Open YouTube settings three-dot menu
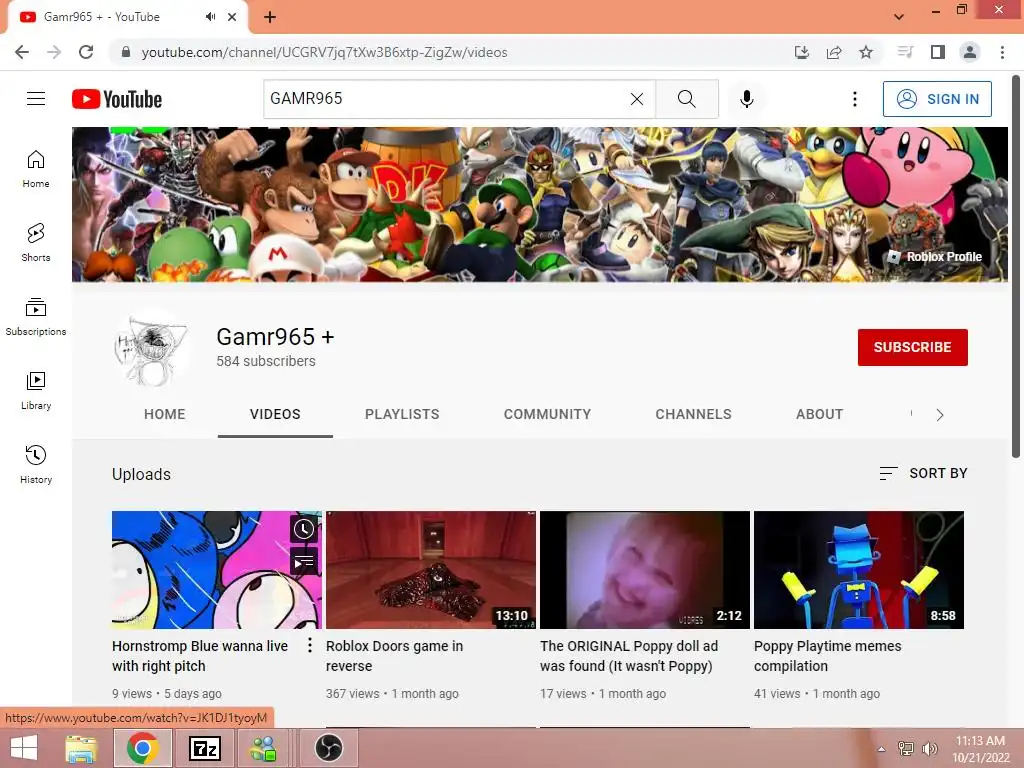This screenshot has width=1024, height=768. (854, 99)
